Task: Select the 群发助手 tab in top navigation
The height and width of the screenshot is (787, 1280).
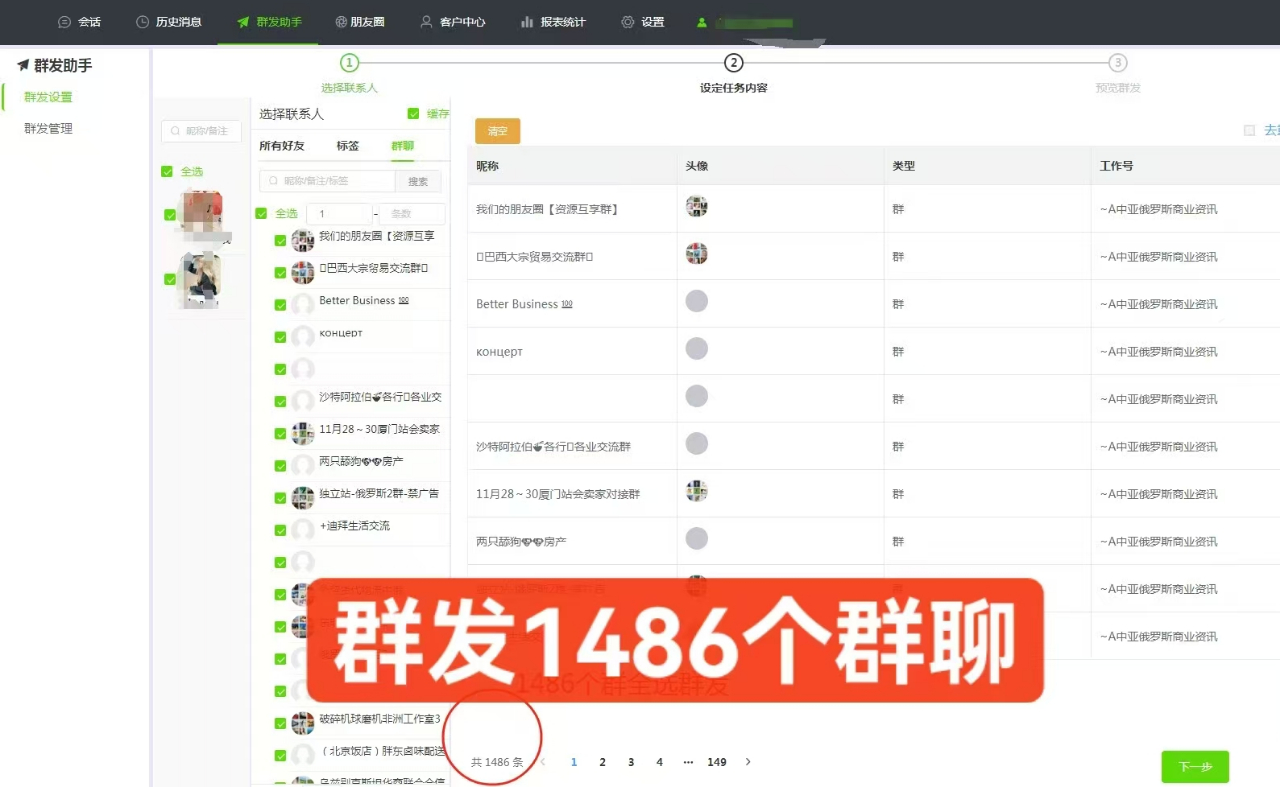Action: click(x=270, y=22)
